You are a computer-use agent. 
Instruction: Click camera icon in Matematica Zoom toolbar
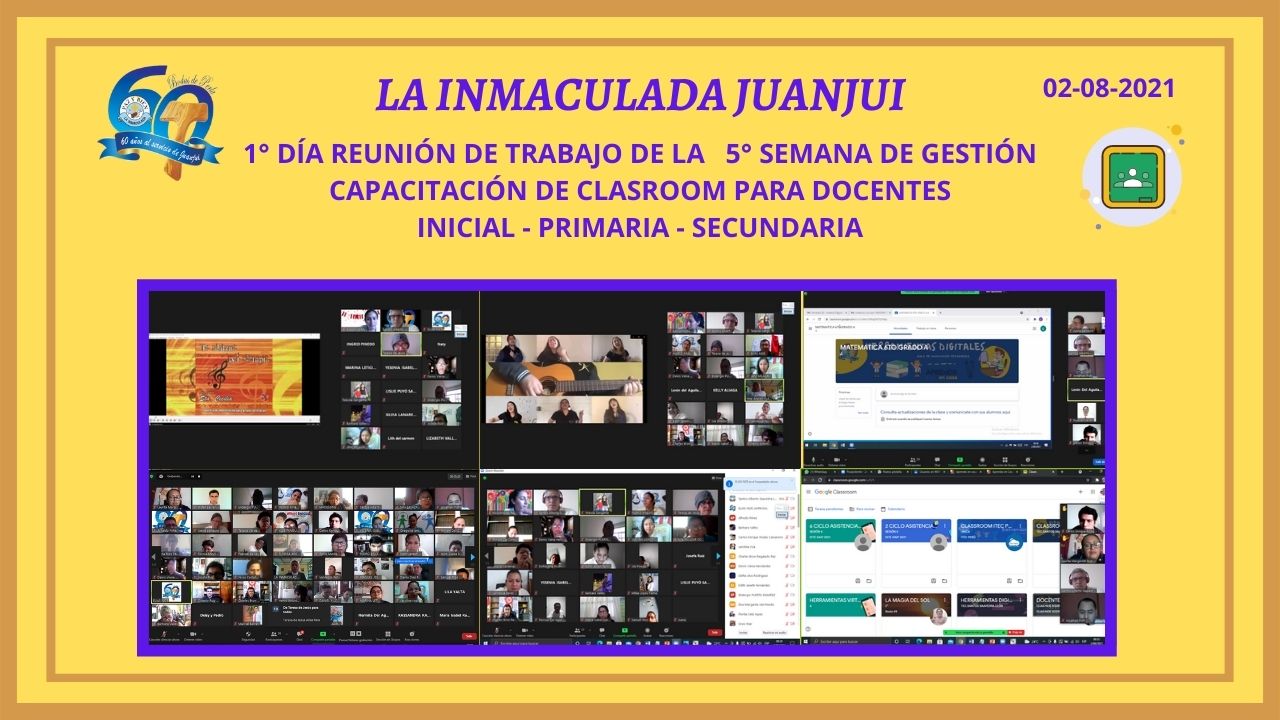point(837,460)
